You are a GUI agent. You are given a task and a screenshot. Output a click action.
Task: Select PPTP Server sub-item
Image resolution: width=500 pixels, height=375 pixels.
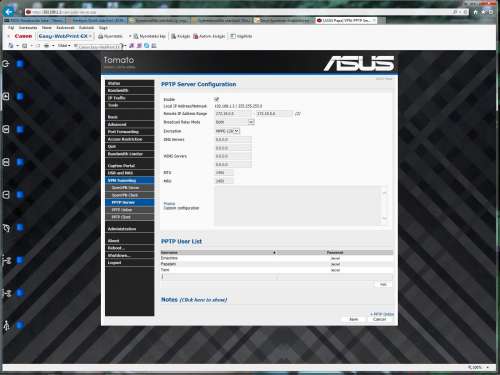pos(130,202)
